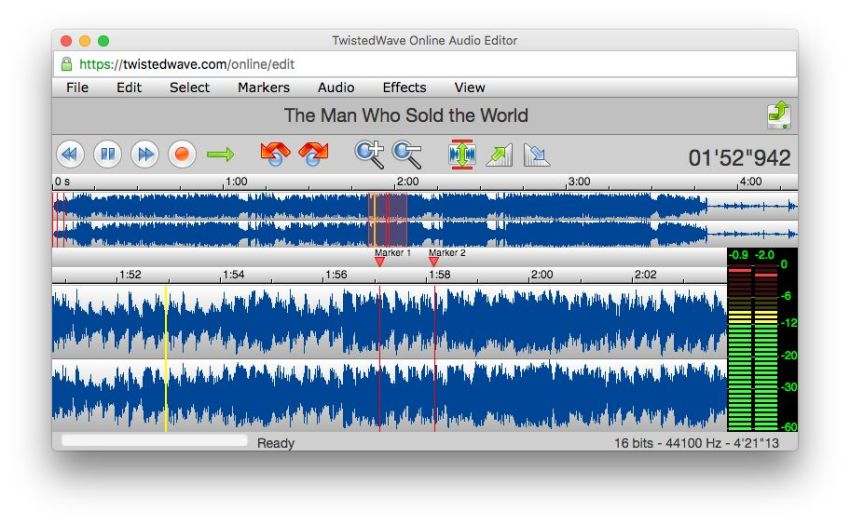This screenshot has width=850, height=525.
Task: Open the Markers menu
Action: [x=263, y=87]
